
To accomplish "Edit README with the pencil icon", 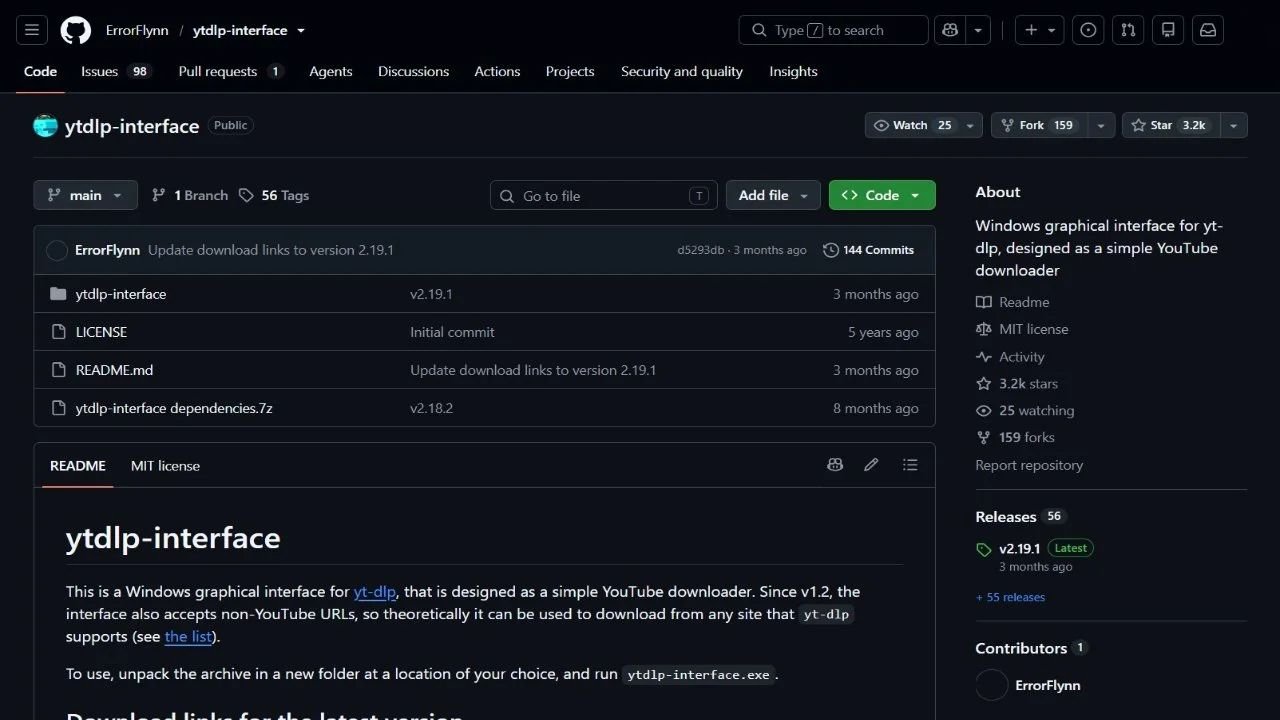I will point(871,465).
